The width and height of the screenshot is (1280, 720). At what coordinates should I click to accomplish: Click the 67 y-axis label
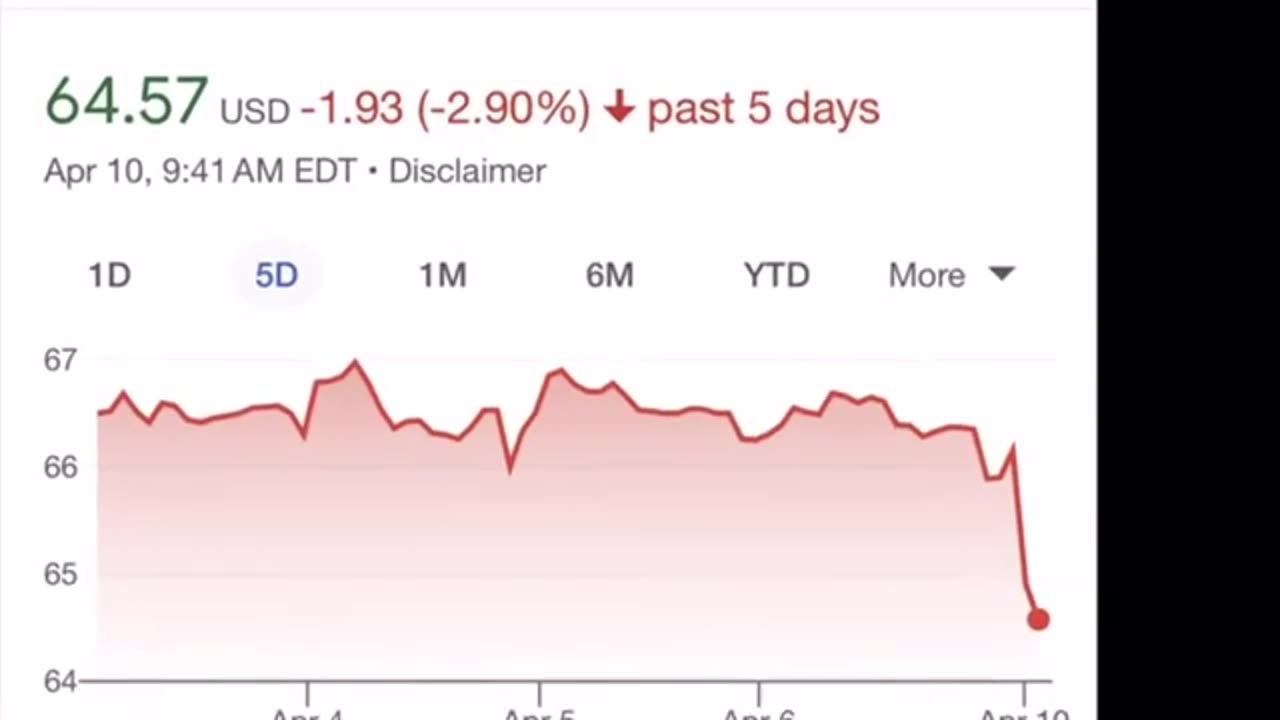(60, 360)
